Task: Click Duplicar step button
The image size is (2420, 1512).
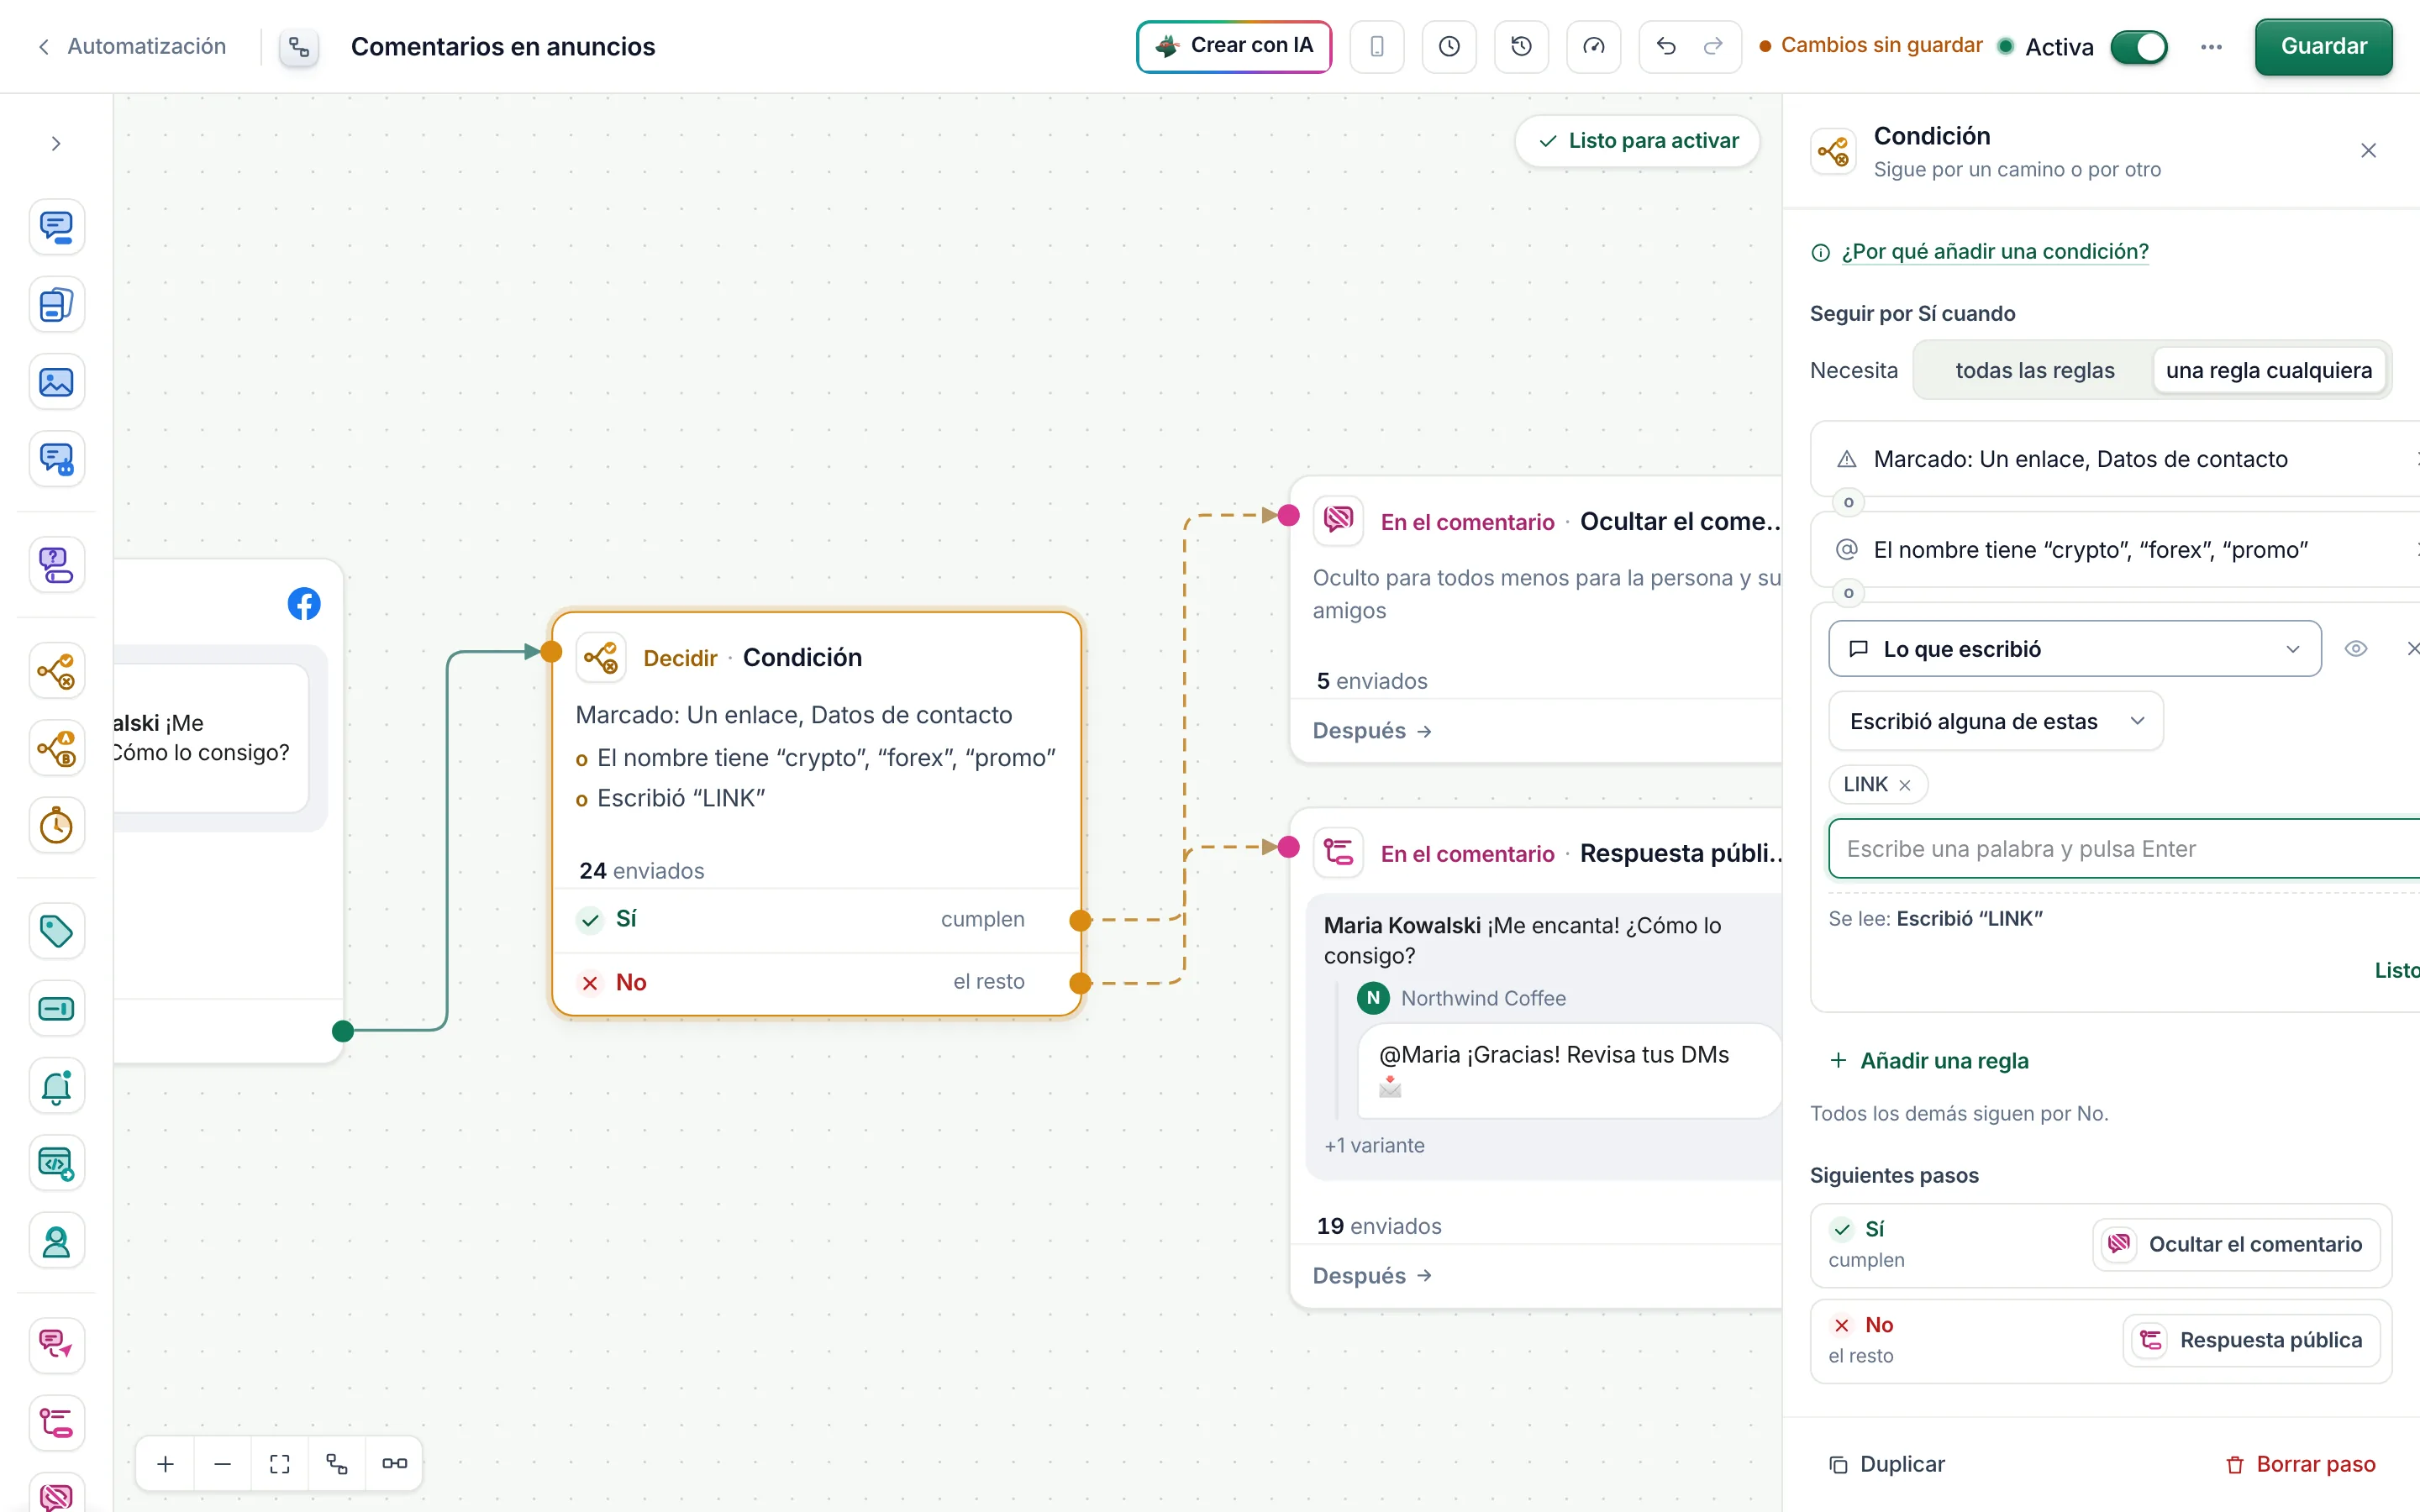Action: coord(1886,1464)
